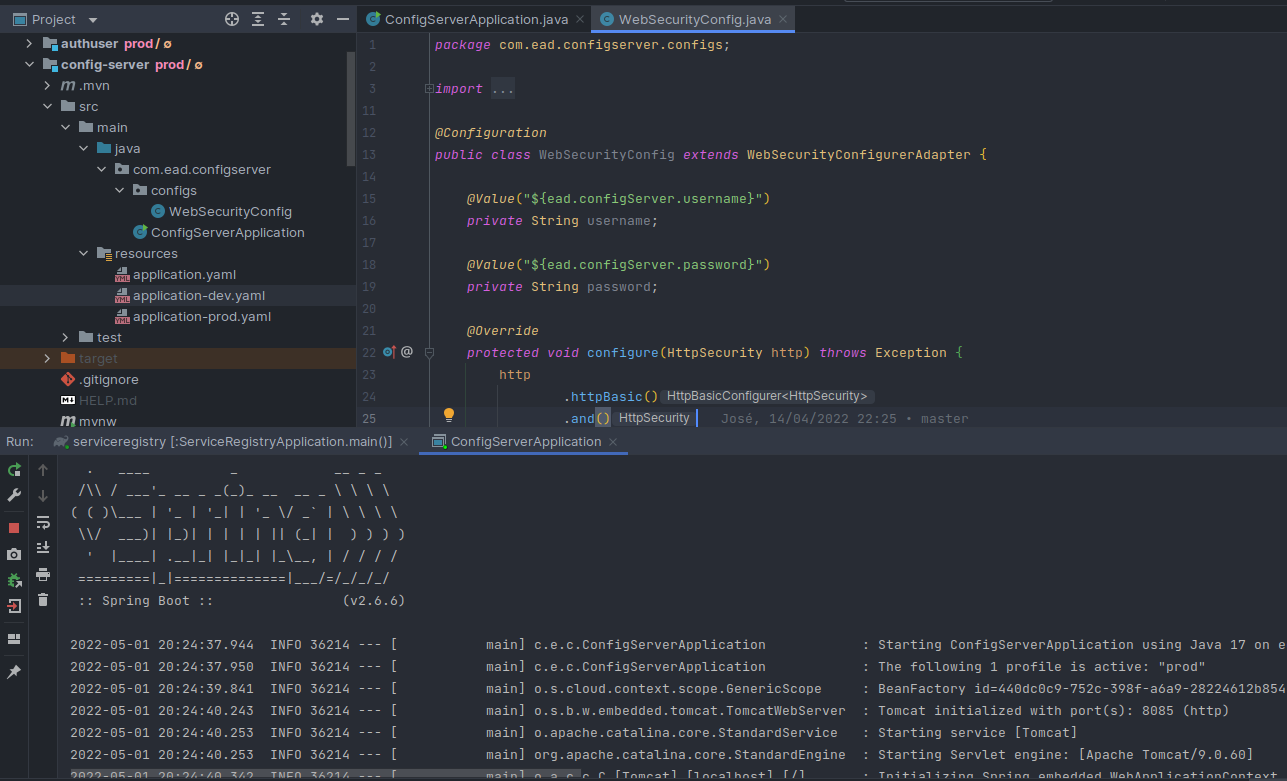Toggle the scroll to end console button

point(43,548)
